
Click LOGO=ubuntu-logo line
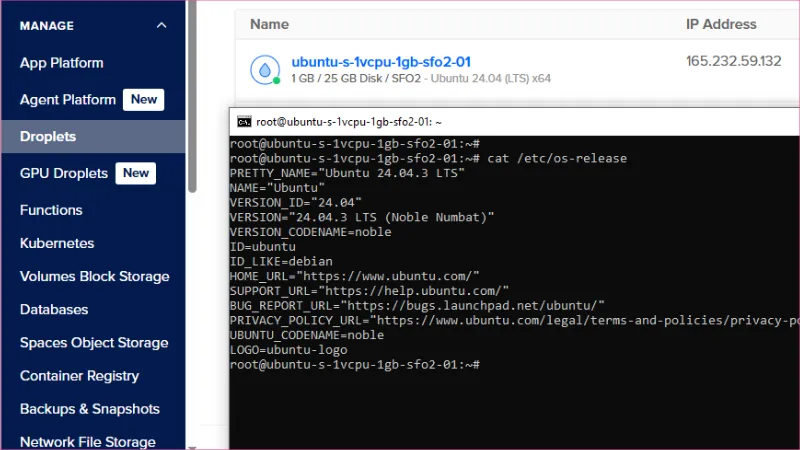coord(288,350)
